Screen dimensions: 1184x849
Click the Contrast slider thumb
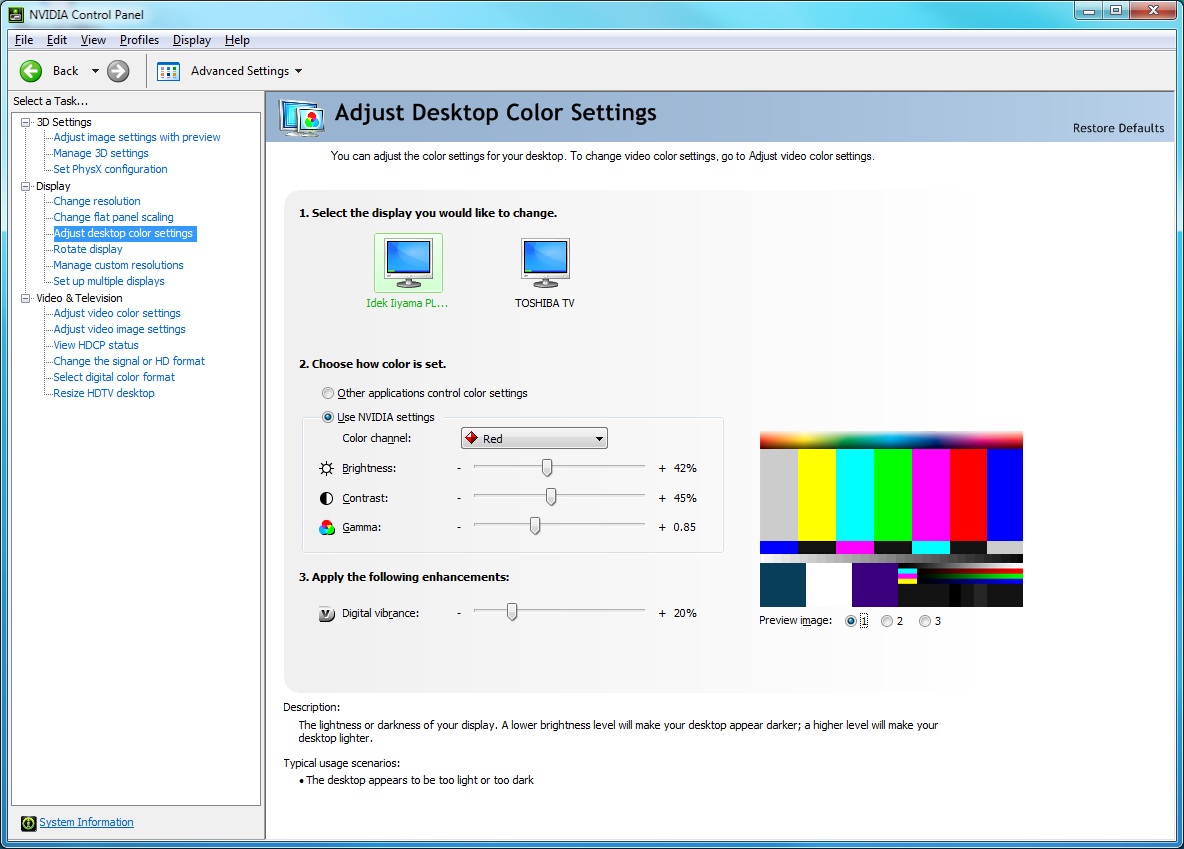(x=551, y=496)
